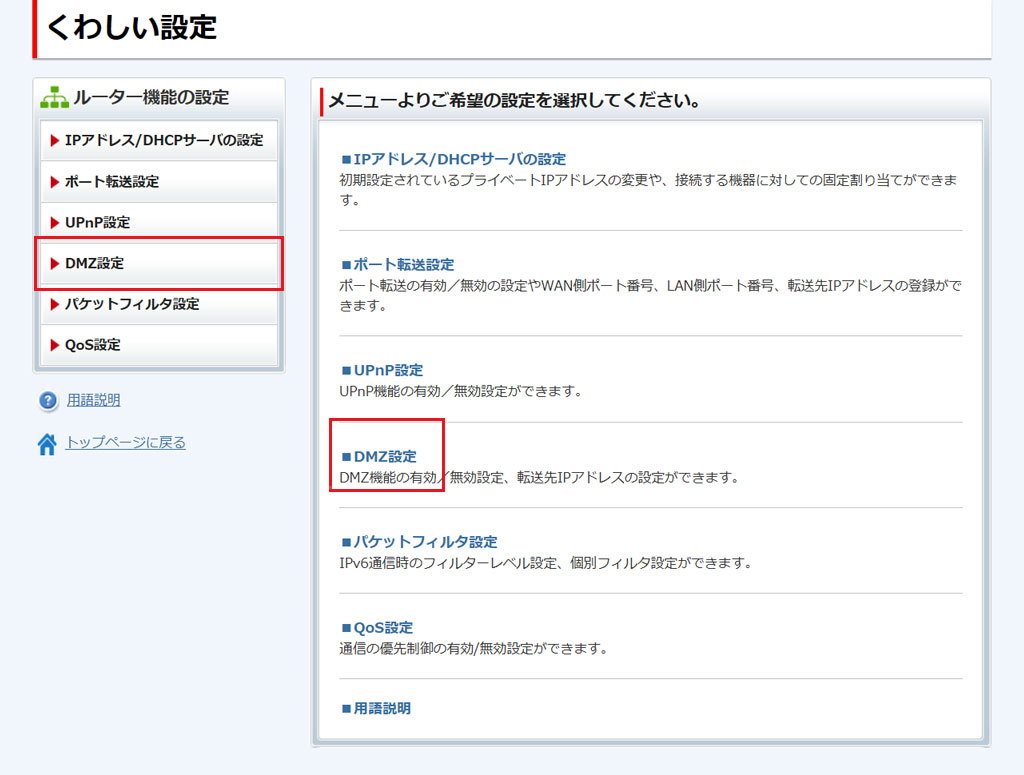Open UPnP設定 sidebar menu item
The image size is (1024, 775).
(x=97, y=223)
